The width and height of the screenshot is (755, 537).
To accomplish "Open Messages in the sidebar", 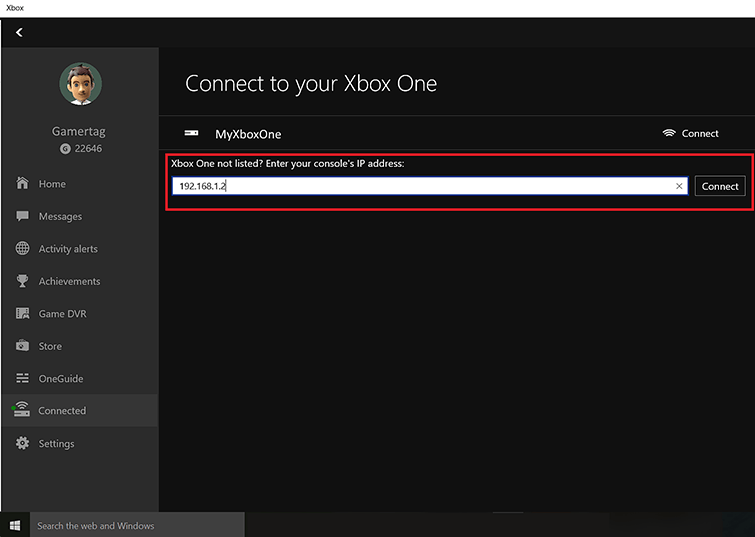I will (x=60, y=217).
